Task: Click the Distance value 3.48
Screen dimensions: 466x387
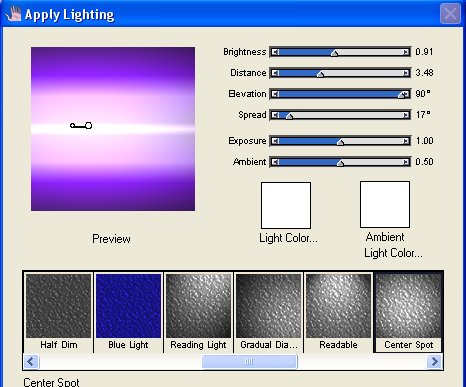Action: [424, 73]
